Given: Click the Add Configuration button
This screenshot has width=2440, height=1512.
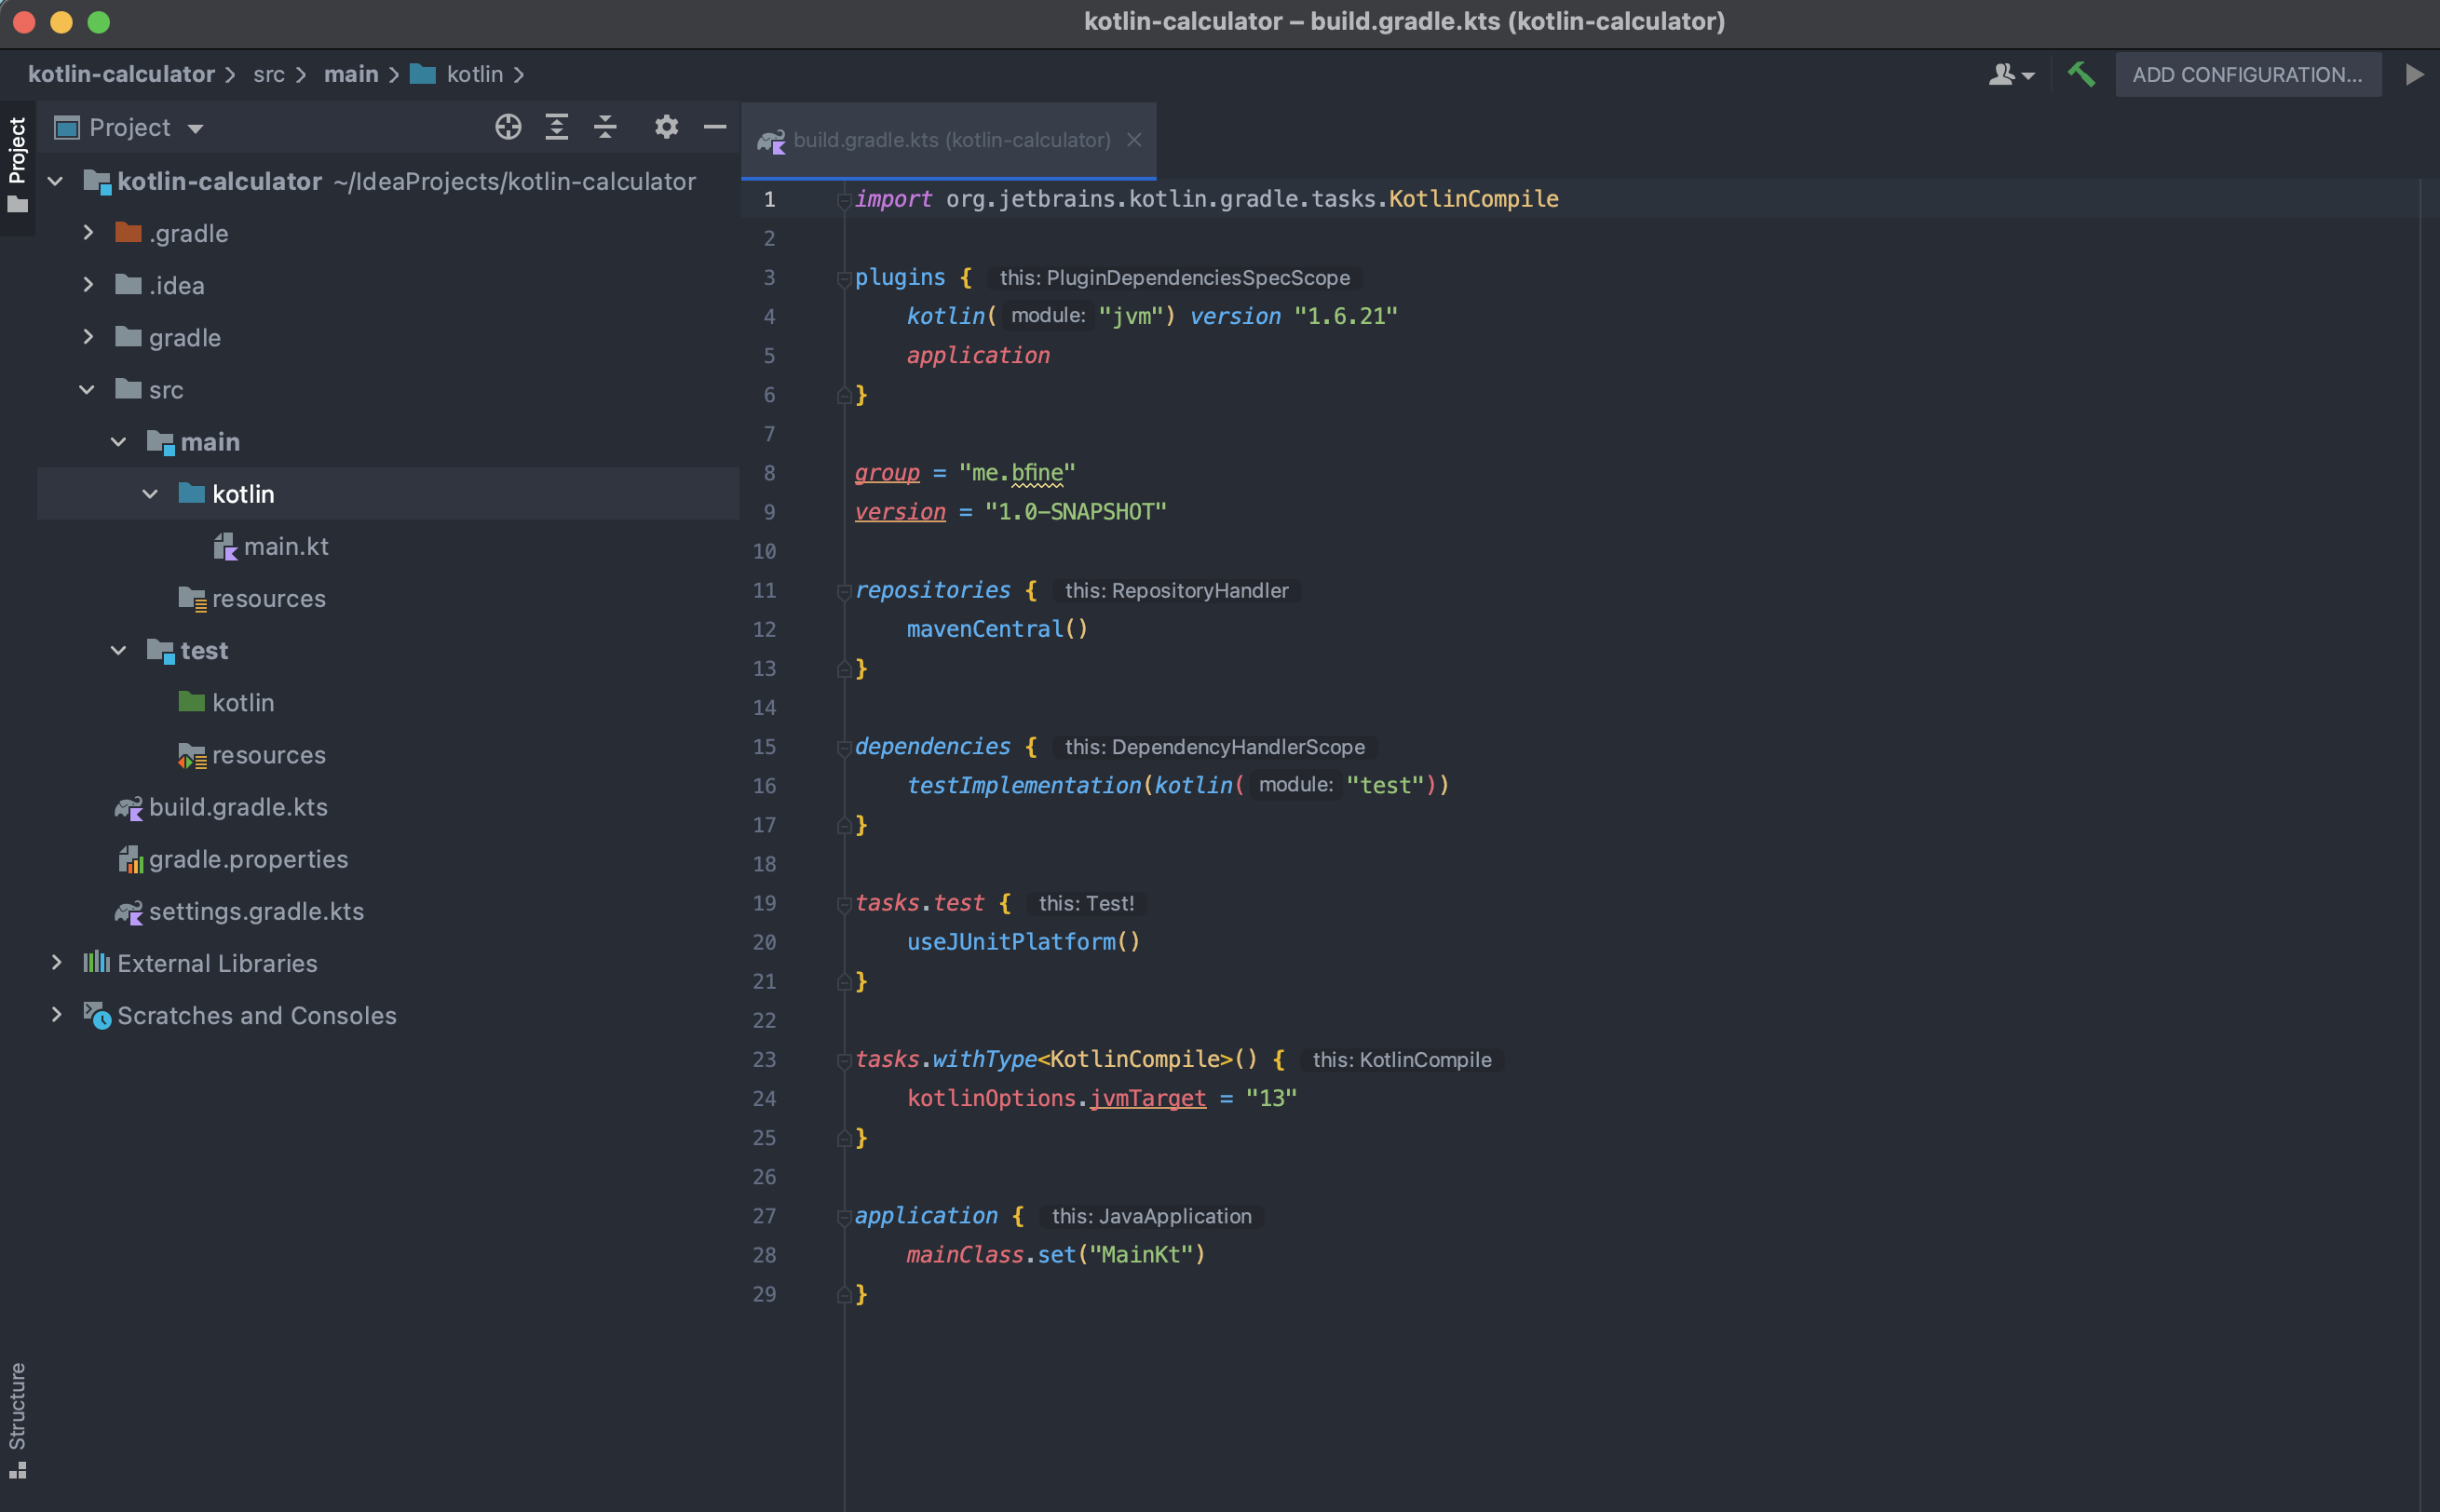Looking at the screenshot, I should (2246, 74).
